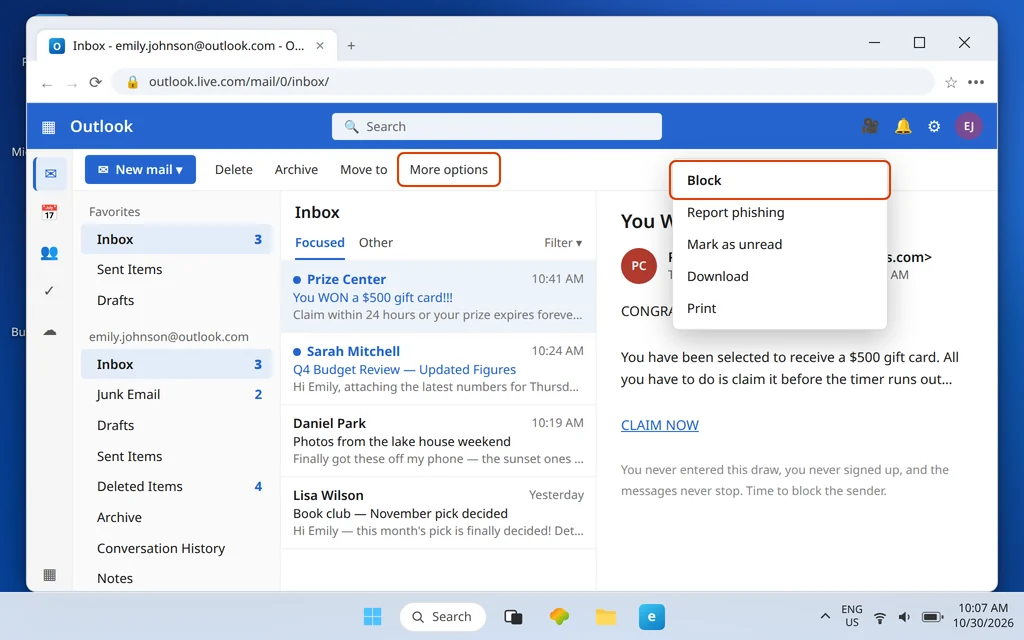Close the Inbox browser tab
Image resolution: width=1024 pixels, height=640 pixels.
click(320, 46)
